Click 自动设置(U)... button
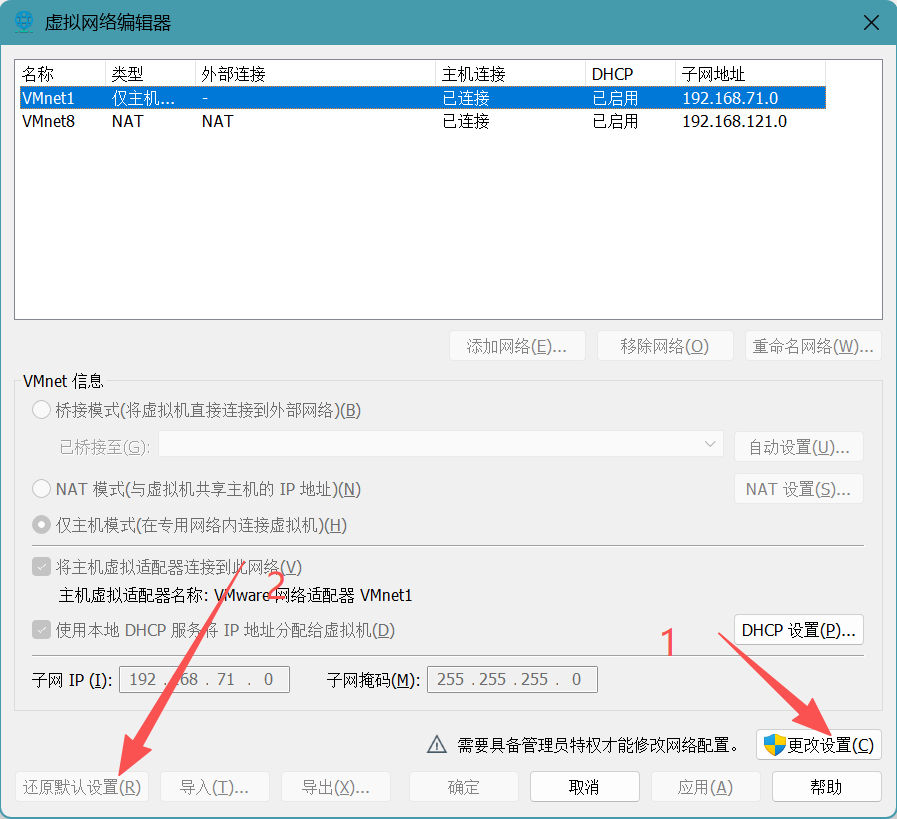897x819 pixels. [x=799, y=447]
